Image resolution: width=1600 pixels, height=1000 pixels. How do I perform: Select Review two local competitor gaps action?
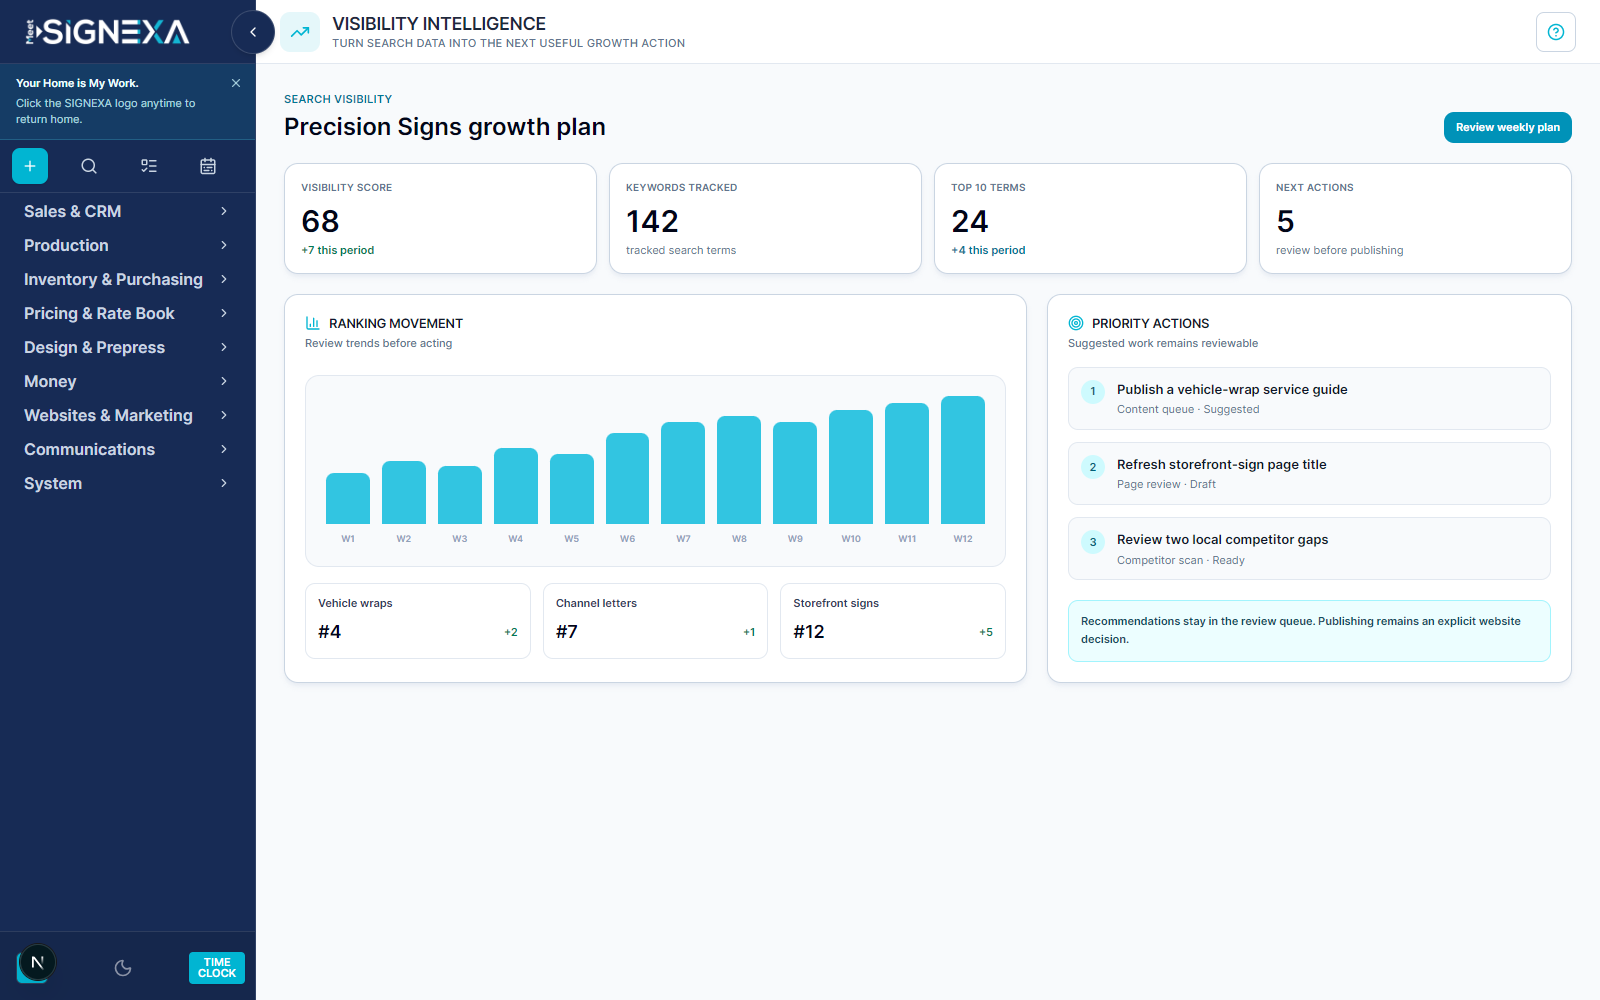coord(1309,548)
